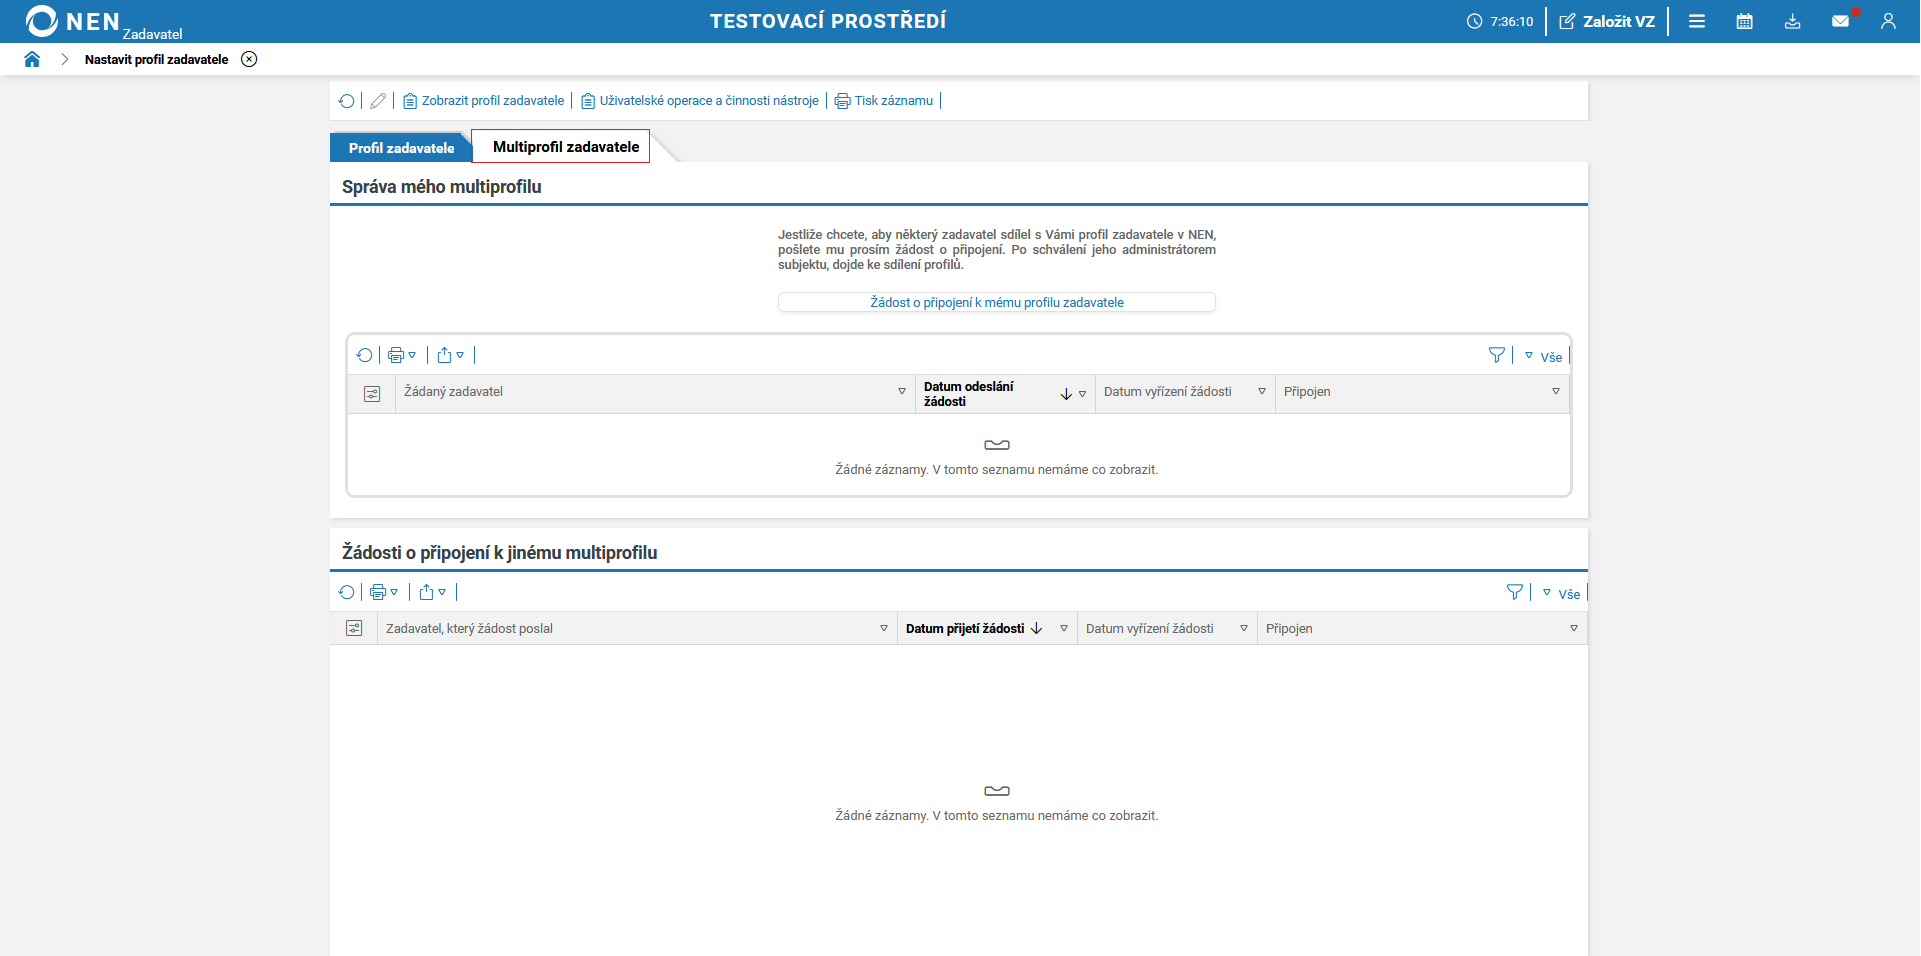Refresh the Žádosti o připojení list
The height and width of the screenshot is (956, 1921).
click(346, 592)
